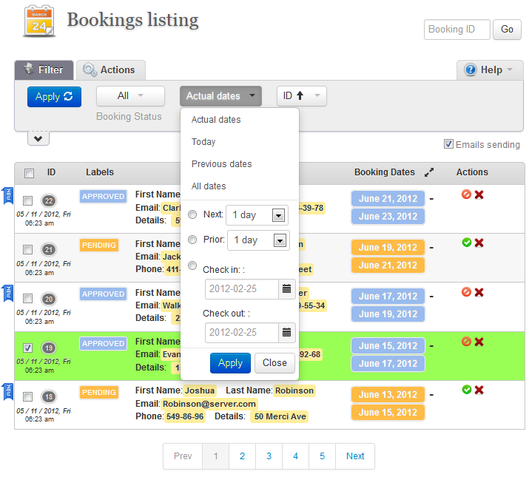This screenshot has width=529, height=477.
Task: Check the checkbox for booking 21
Action: 28,250
